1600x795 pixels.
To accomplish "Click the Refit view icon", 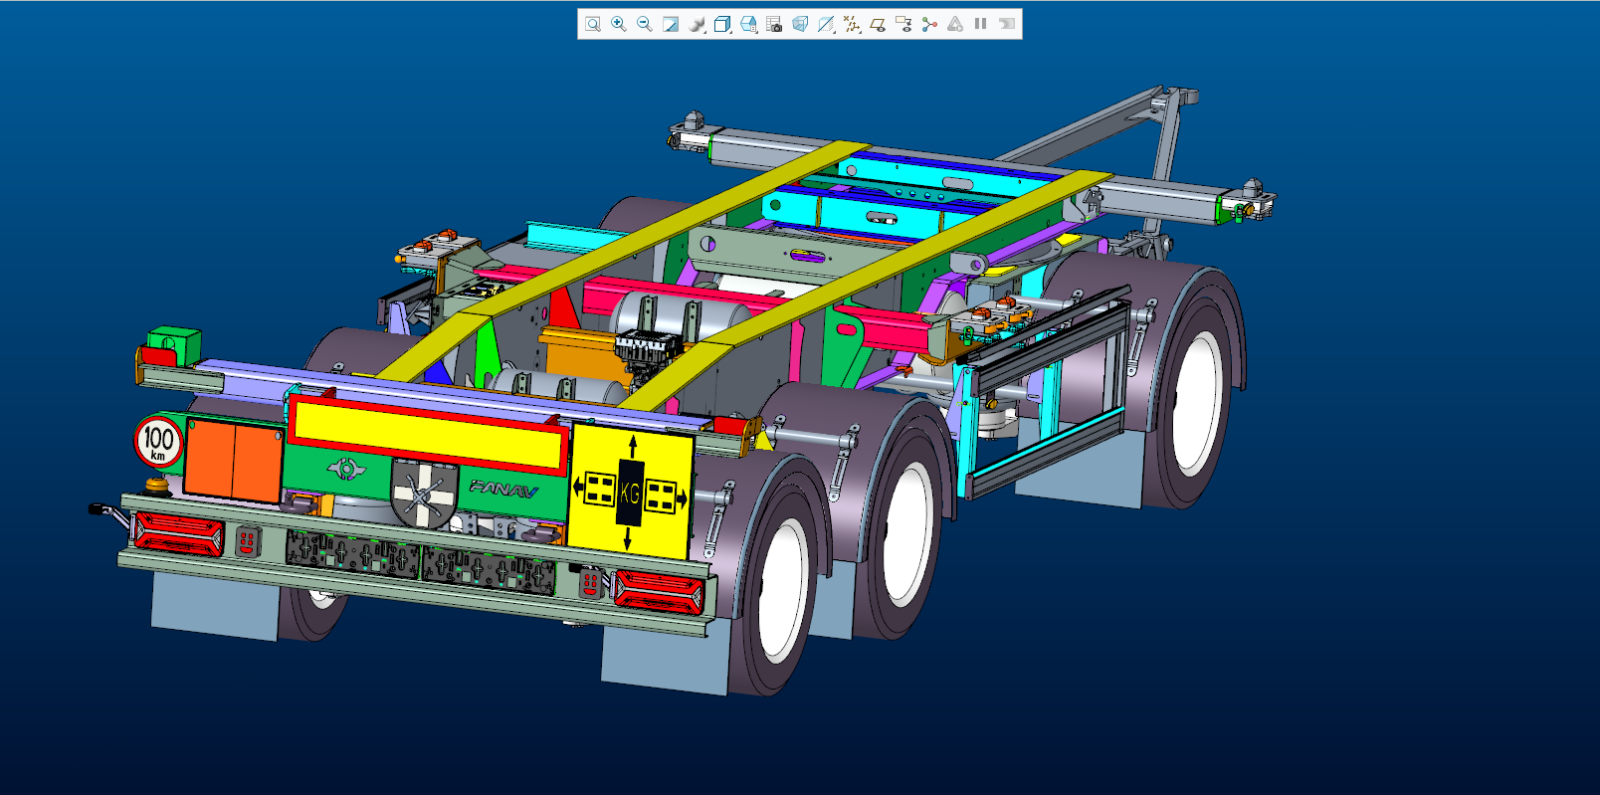I will pos(593,24).
